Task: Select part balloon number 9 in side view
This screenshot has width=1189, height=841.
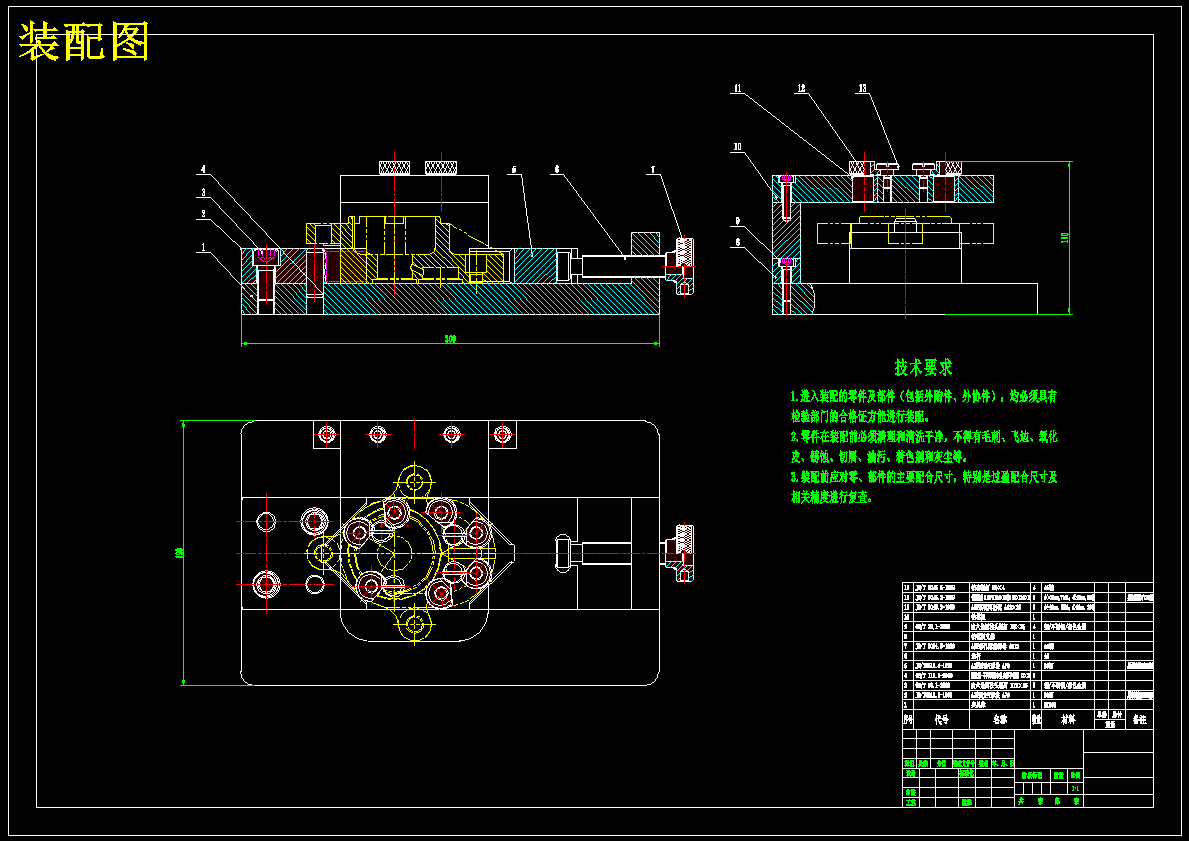Action: tap(736, 221)
